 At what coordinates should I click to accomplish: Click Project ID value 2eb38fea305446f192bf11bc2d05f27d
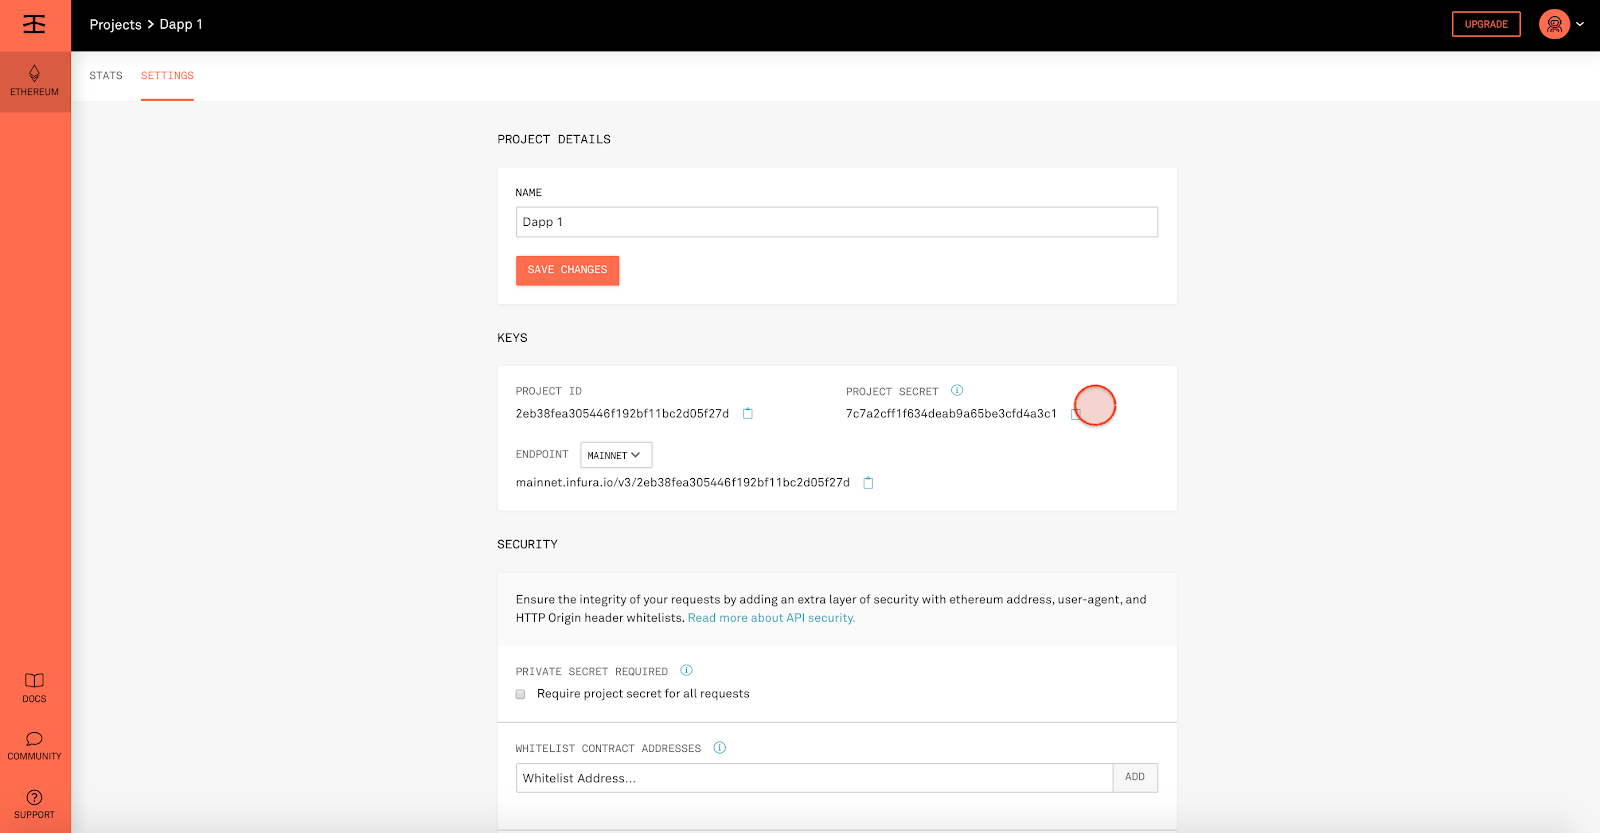tap(622, 414)
